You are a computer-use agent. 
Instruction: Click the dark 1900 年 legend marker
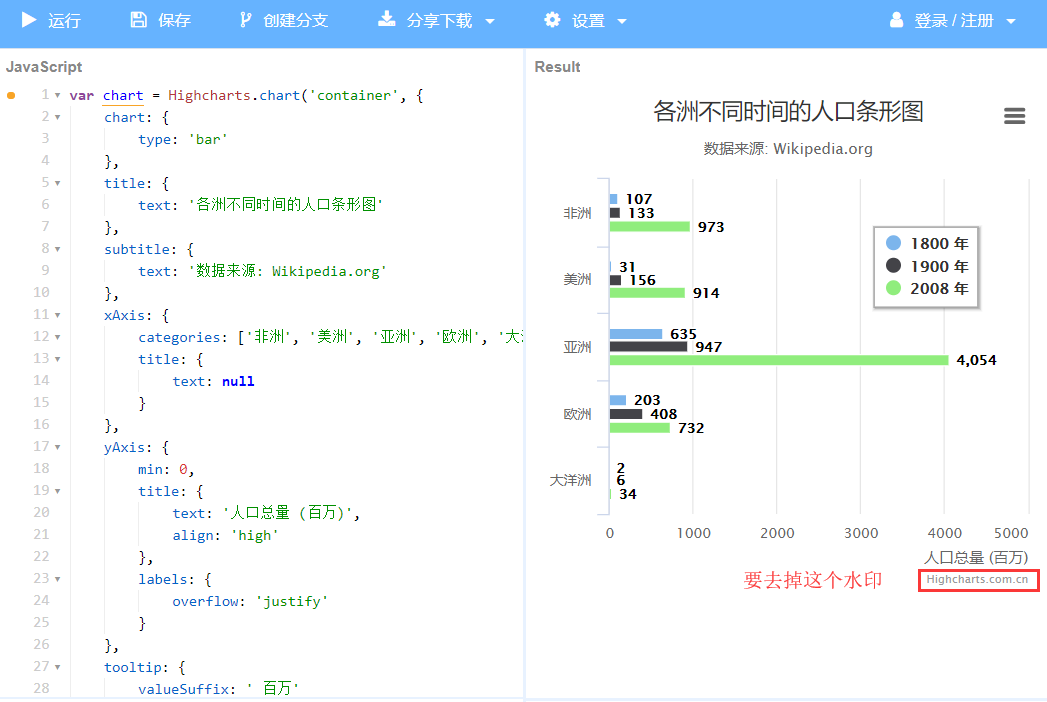[893, 266]
